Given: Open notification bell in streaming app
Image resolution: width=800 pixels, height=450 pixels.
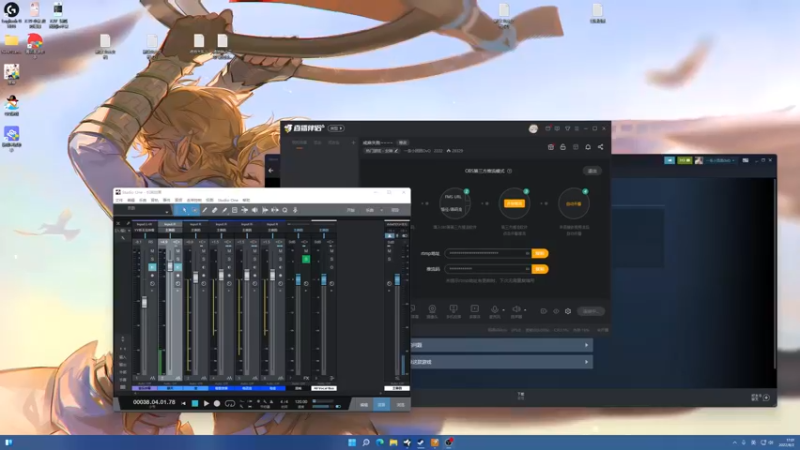Looking at the screenshot, I should click(x=588, y=147).
